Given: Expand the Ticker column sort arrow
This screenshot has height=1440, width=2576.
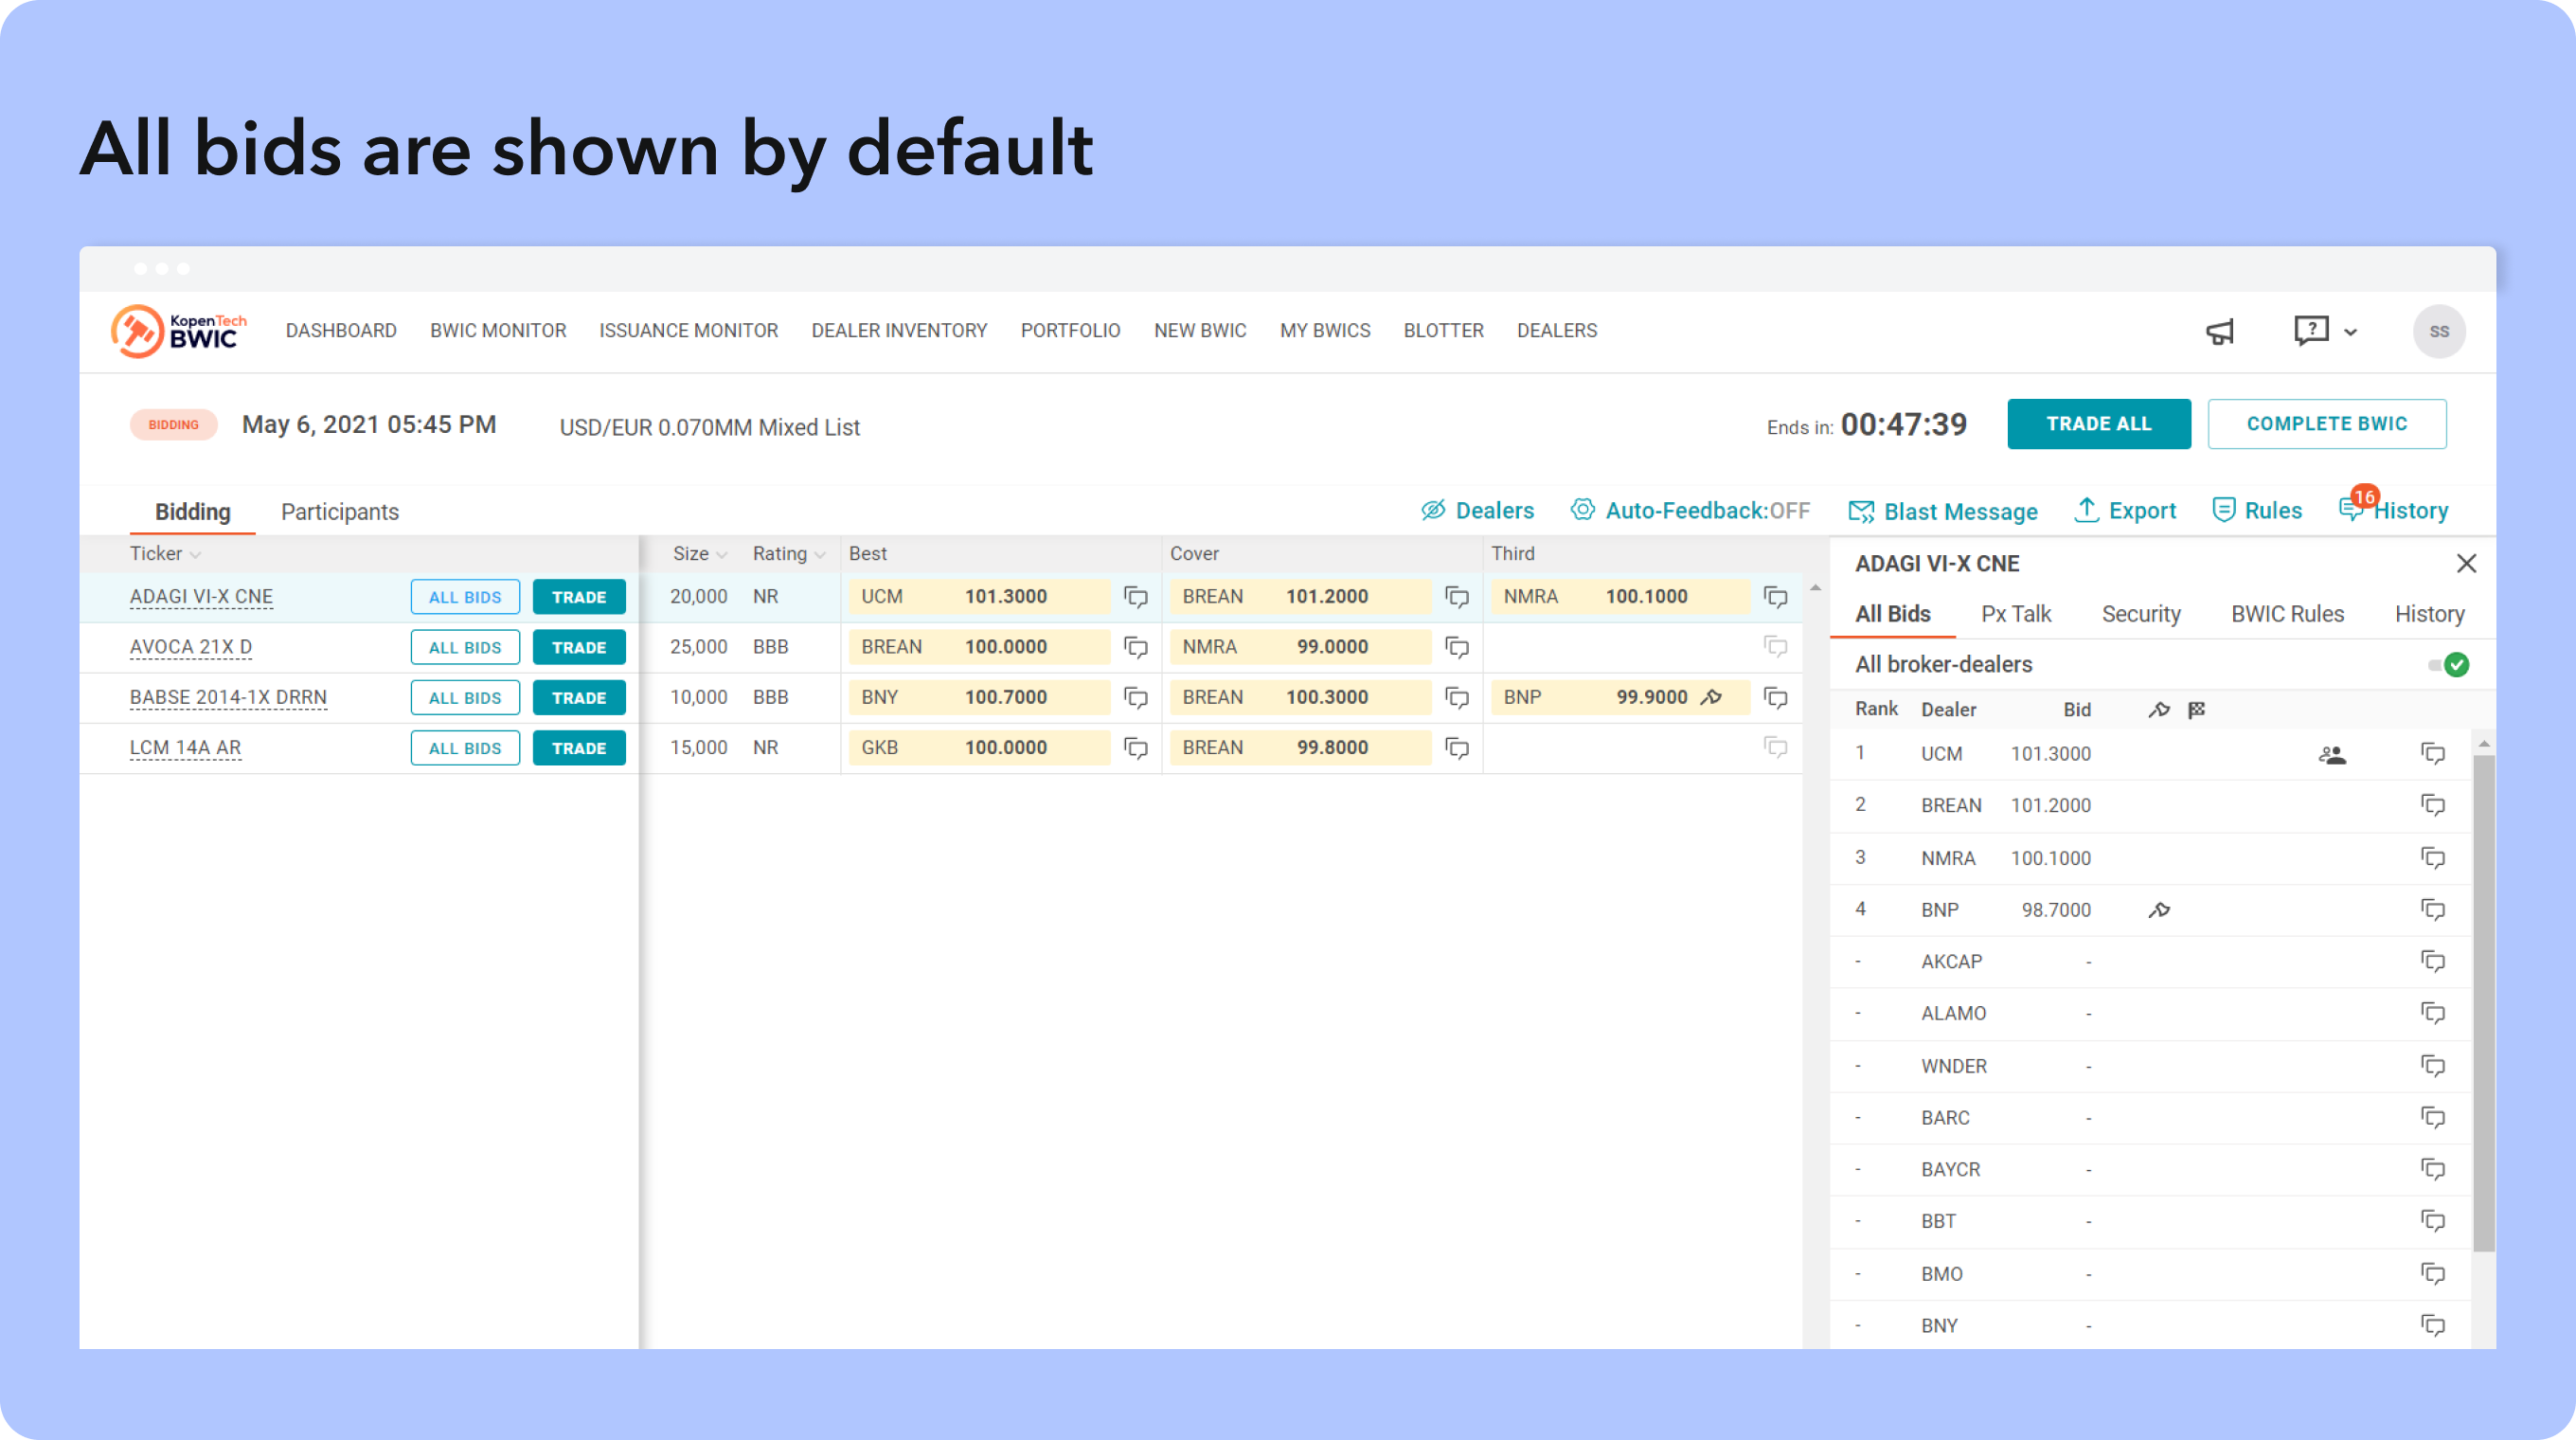Looking at the screenshot, I should click(x=196, y=555).
